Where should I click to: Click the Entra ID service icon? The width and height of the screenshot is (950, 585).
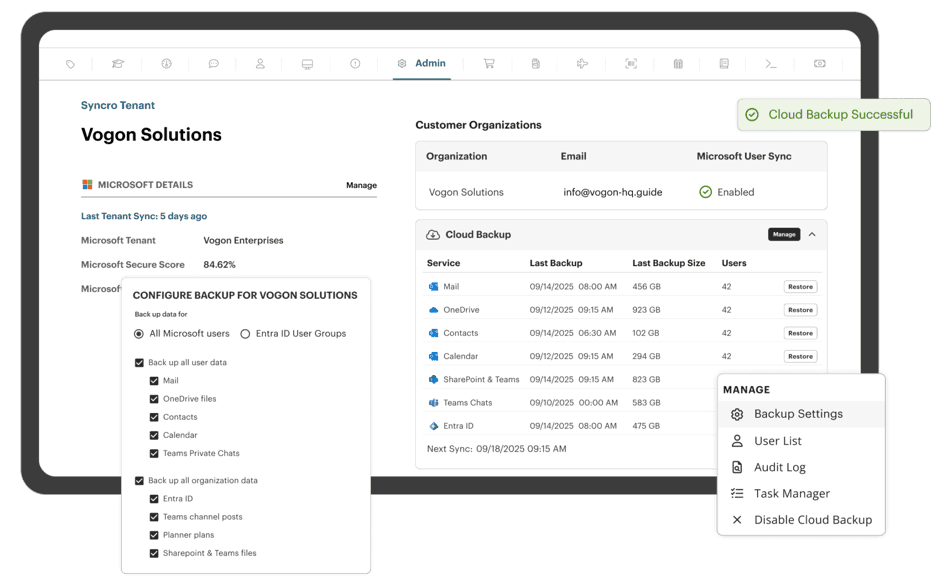[434, 426]
